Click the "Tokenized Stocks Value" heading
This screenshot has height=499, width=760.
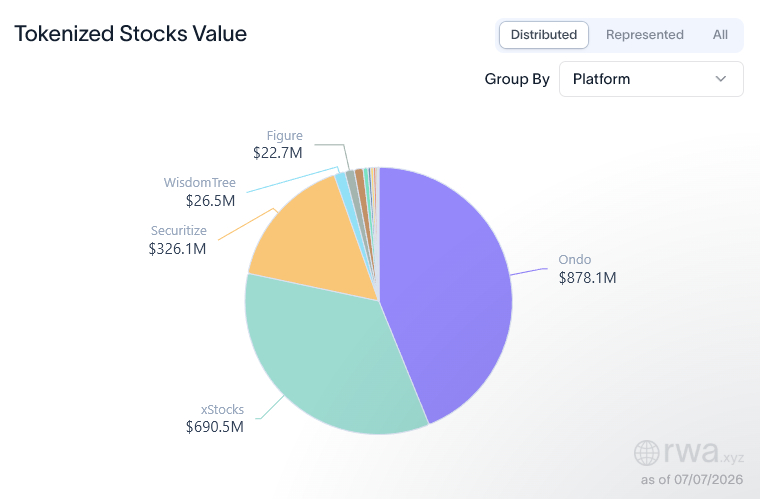point(130,34)
